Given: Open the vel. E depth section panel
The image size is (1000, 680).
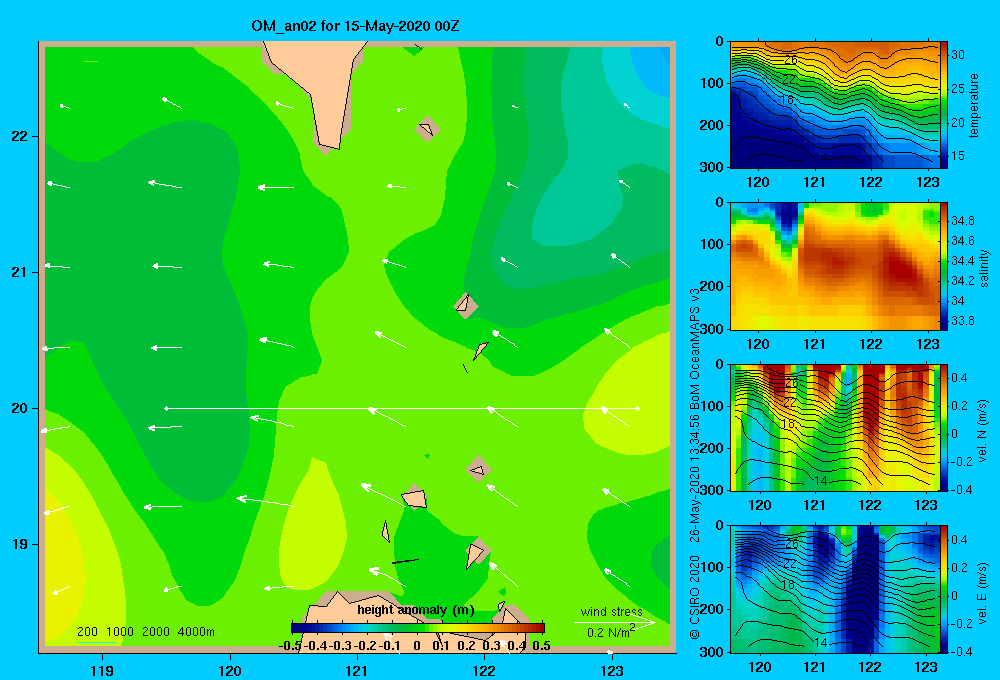Looking at the screenshot, I should pos(834,589).
